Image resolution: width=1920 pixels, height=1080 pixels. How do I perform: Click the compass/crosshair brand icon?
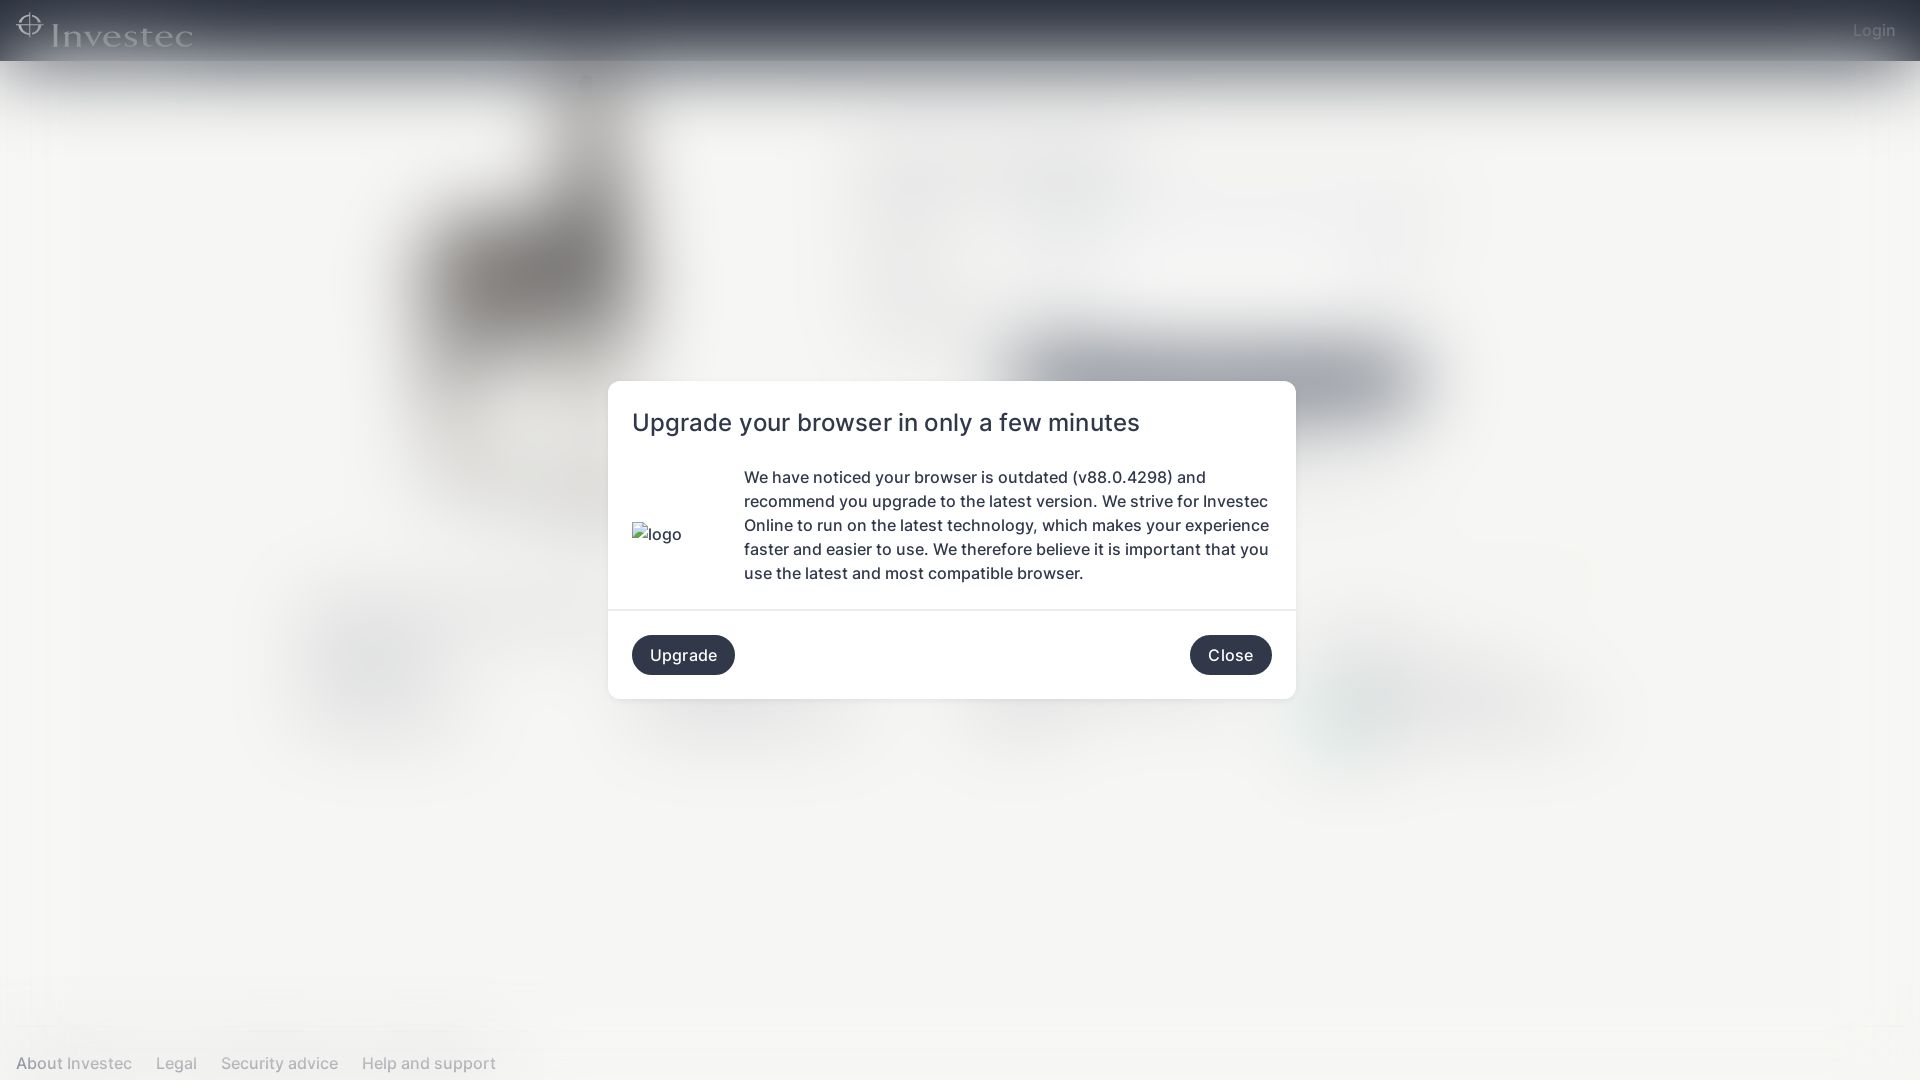point(29,25)
